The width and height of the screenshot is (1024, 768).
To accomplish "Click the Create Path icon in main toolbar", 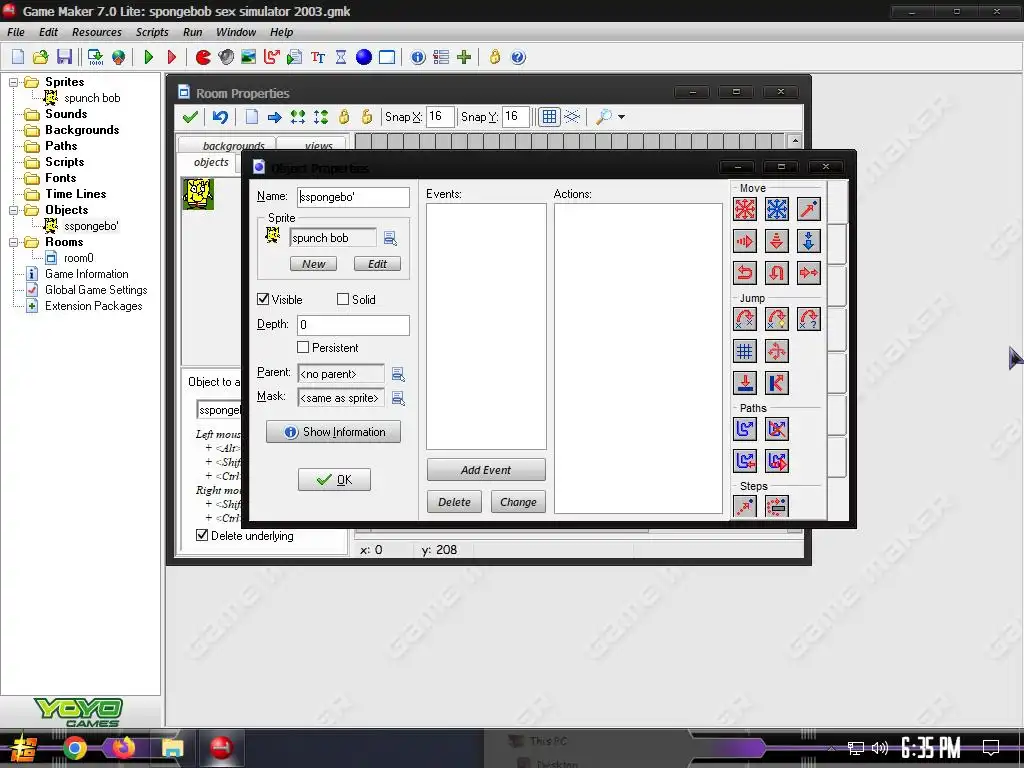I will [272, 57].
